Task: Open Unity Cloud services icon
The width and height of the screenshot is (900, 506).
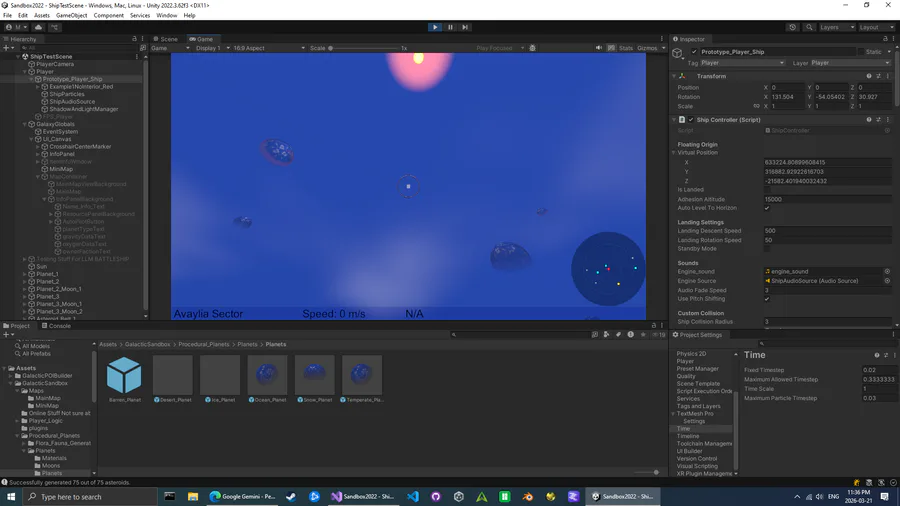Action: tap(38, 27)
